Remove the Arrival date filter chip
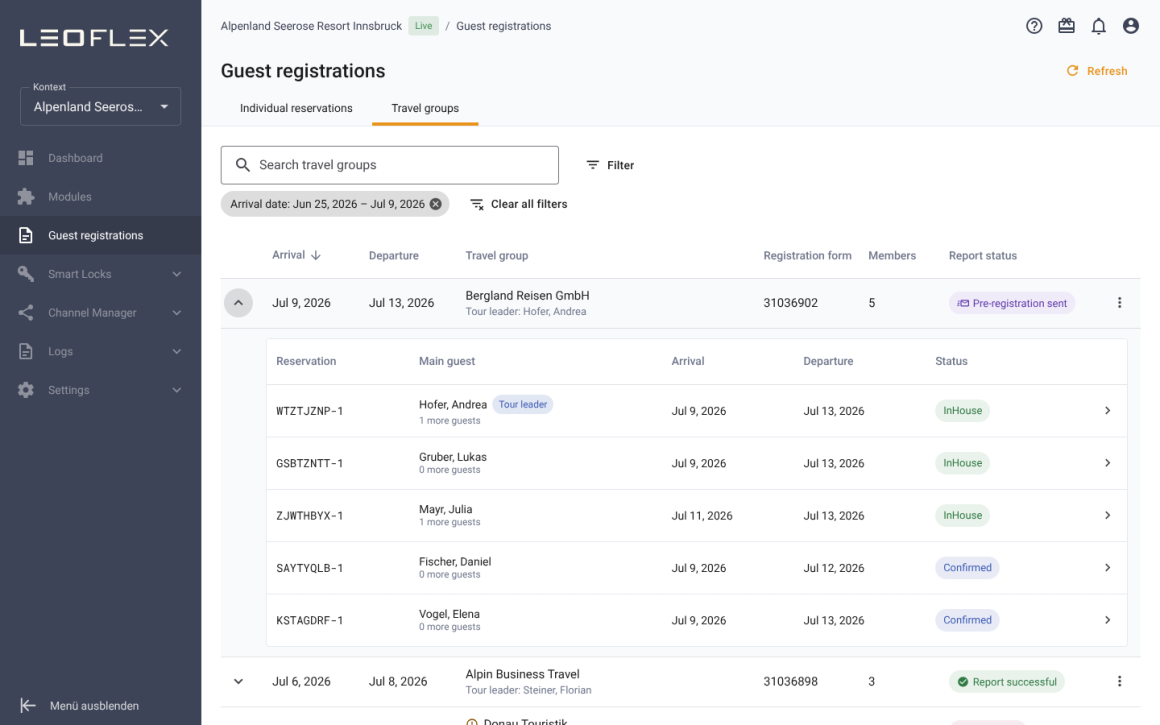This screenshot has width=1160, height=725. 436,204
